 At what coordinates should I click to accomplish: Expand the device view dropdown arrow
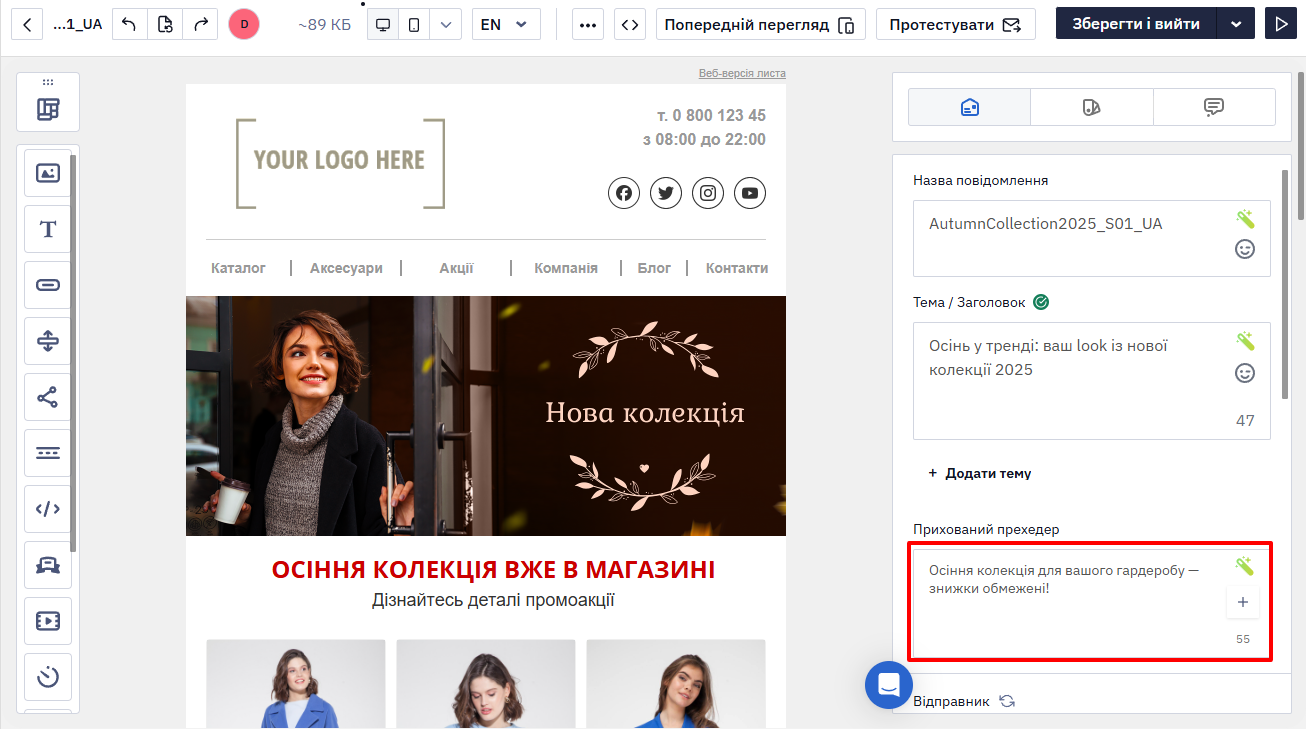pos(445,24)
